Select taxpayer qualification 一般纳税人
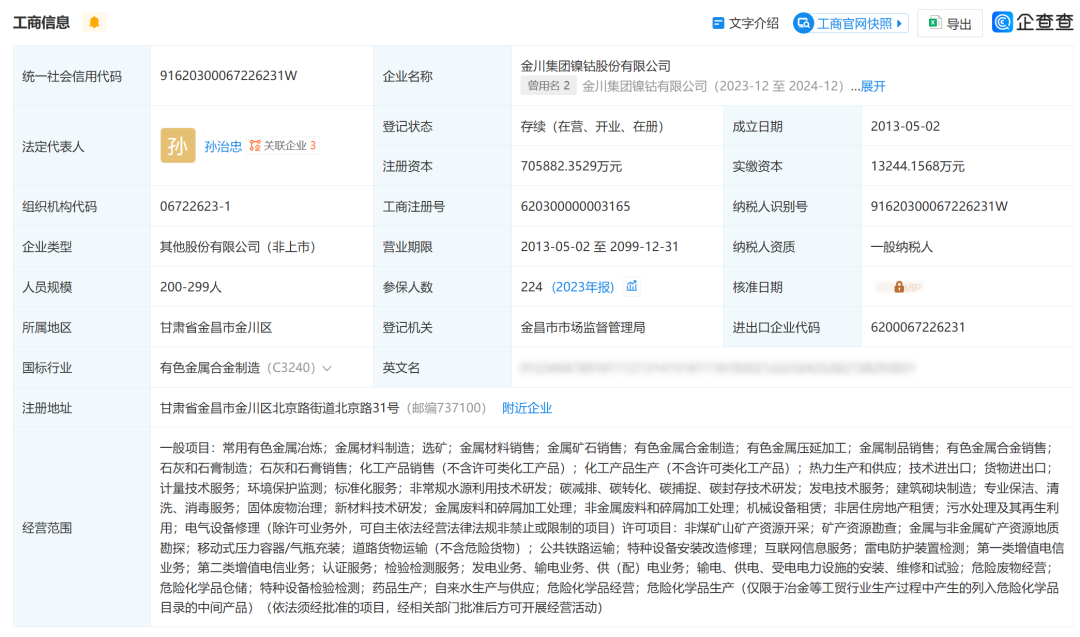1080x637 pixels. tap(902, 247)
